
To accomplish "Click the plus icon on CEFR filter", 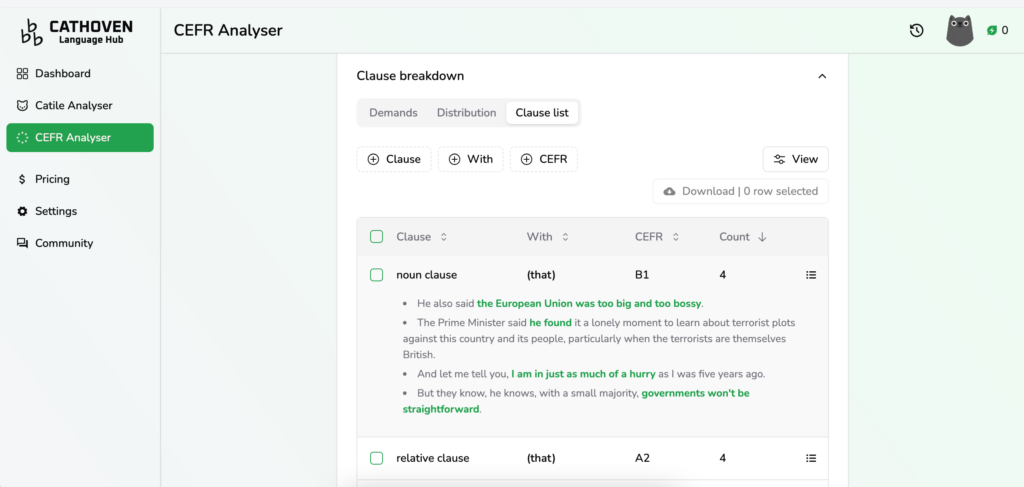I will [x=527, y=159].
